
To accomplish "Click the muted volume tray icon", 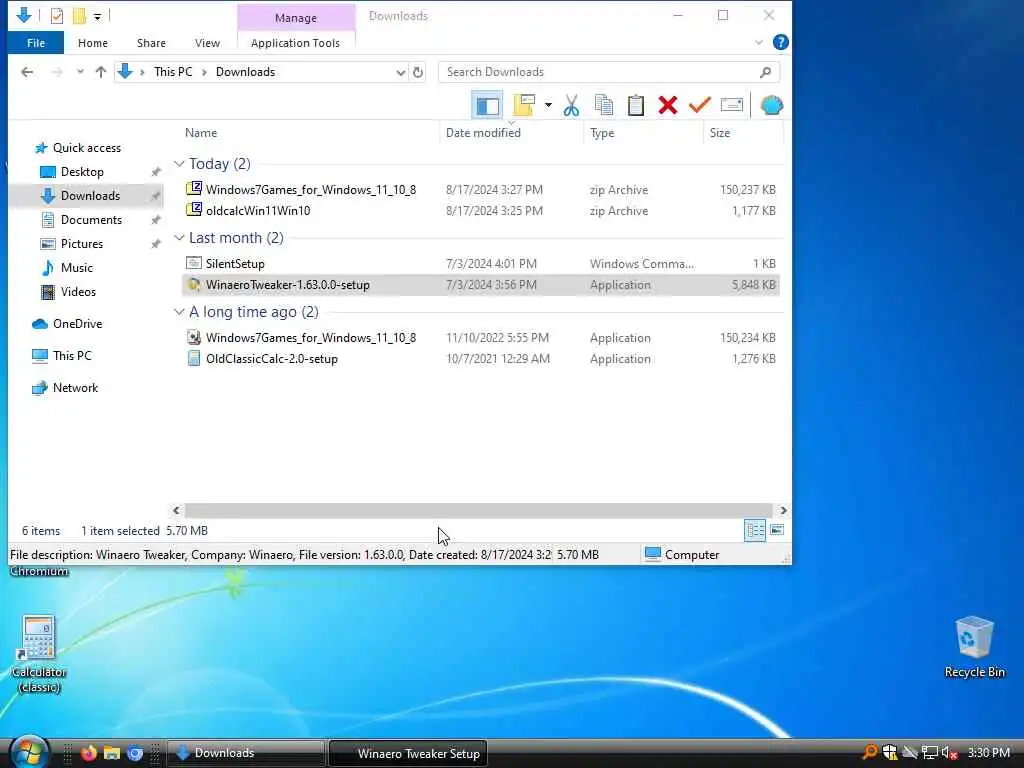I will 949,753.
